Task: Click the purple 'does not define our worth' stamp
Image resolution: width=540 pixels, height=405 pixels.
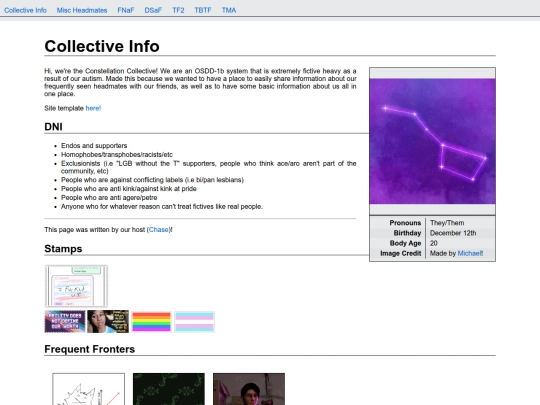Action: (x=65, y=321)
